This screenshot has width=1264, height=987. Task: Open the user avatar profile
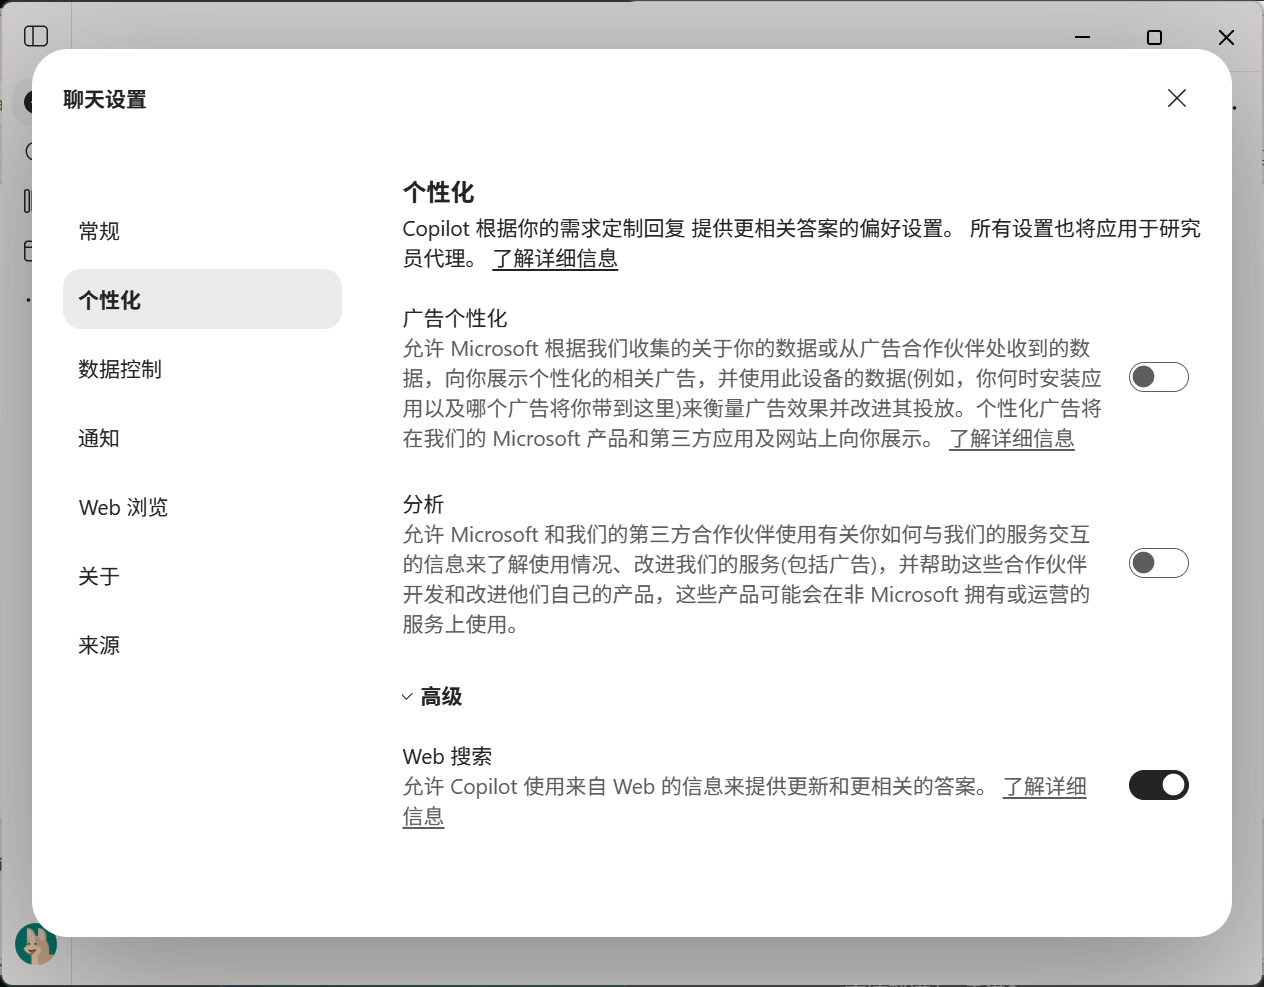tap(36, 944)
